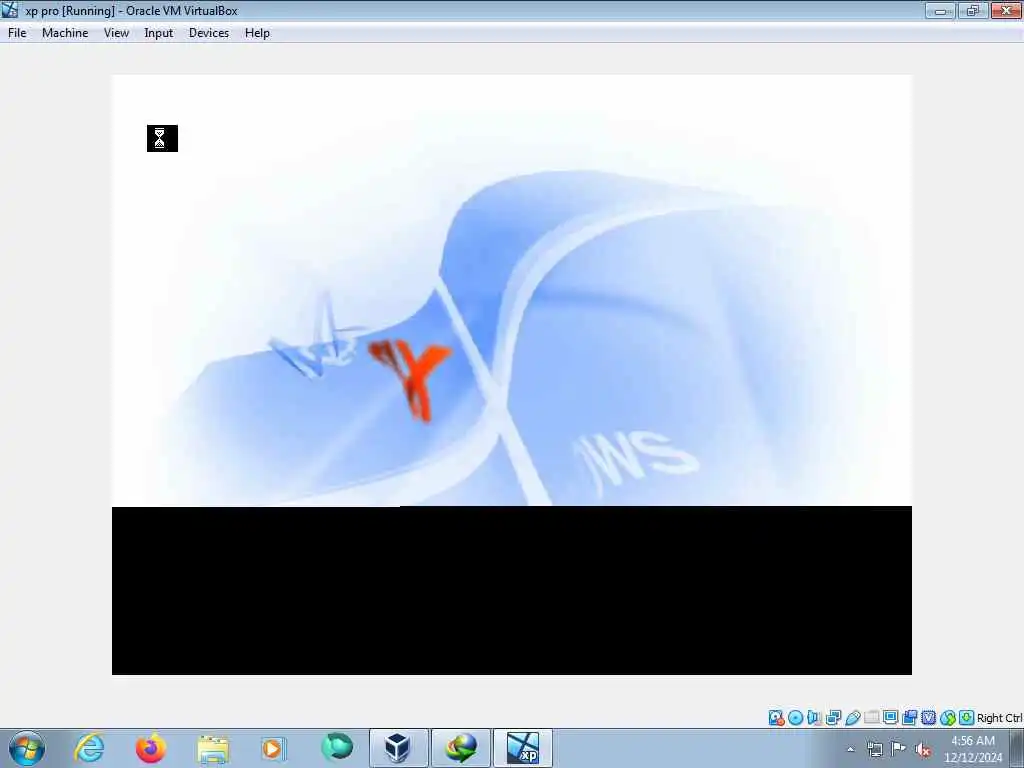Viewport: 1024px width, 768px height.
Task: Minimize the VirtualBox window
Action: tap(940, 10)
